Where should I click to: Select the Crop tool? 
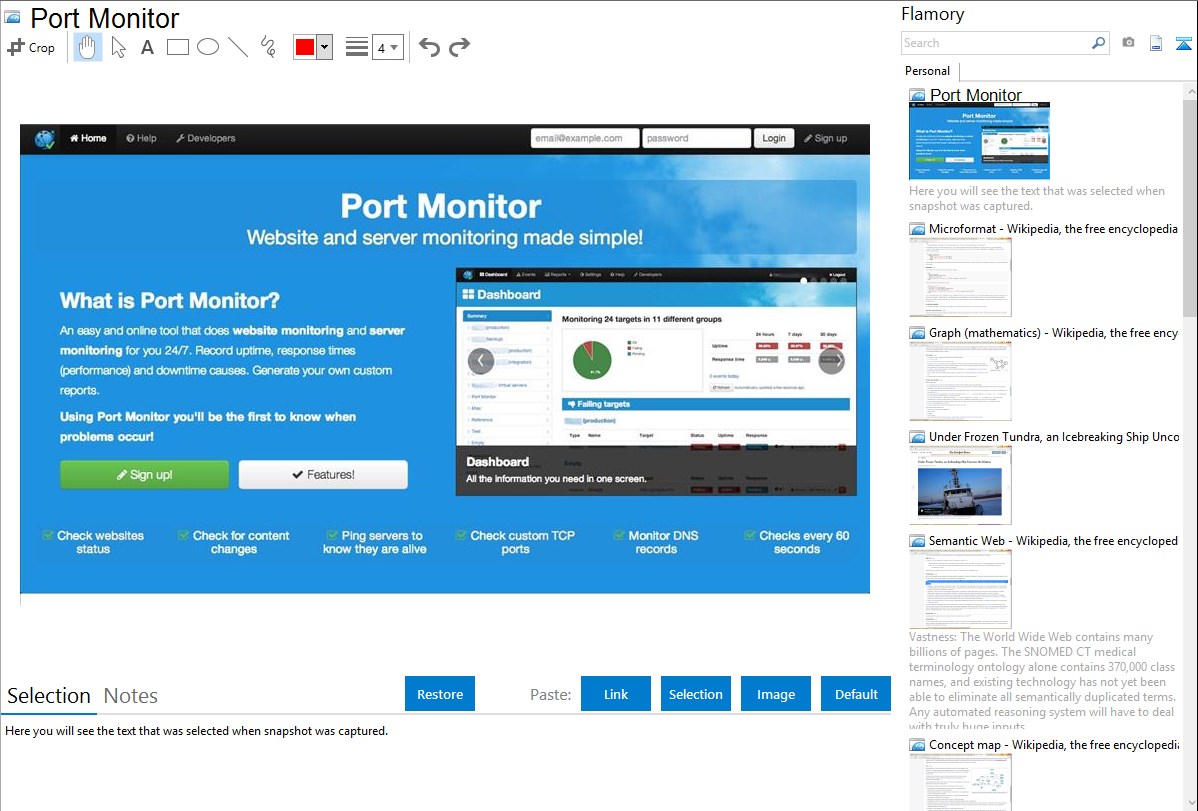31,47
